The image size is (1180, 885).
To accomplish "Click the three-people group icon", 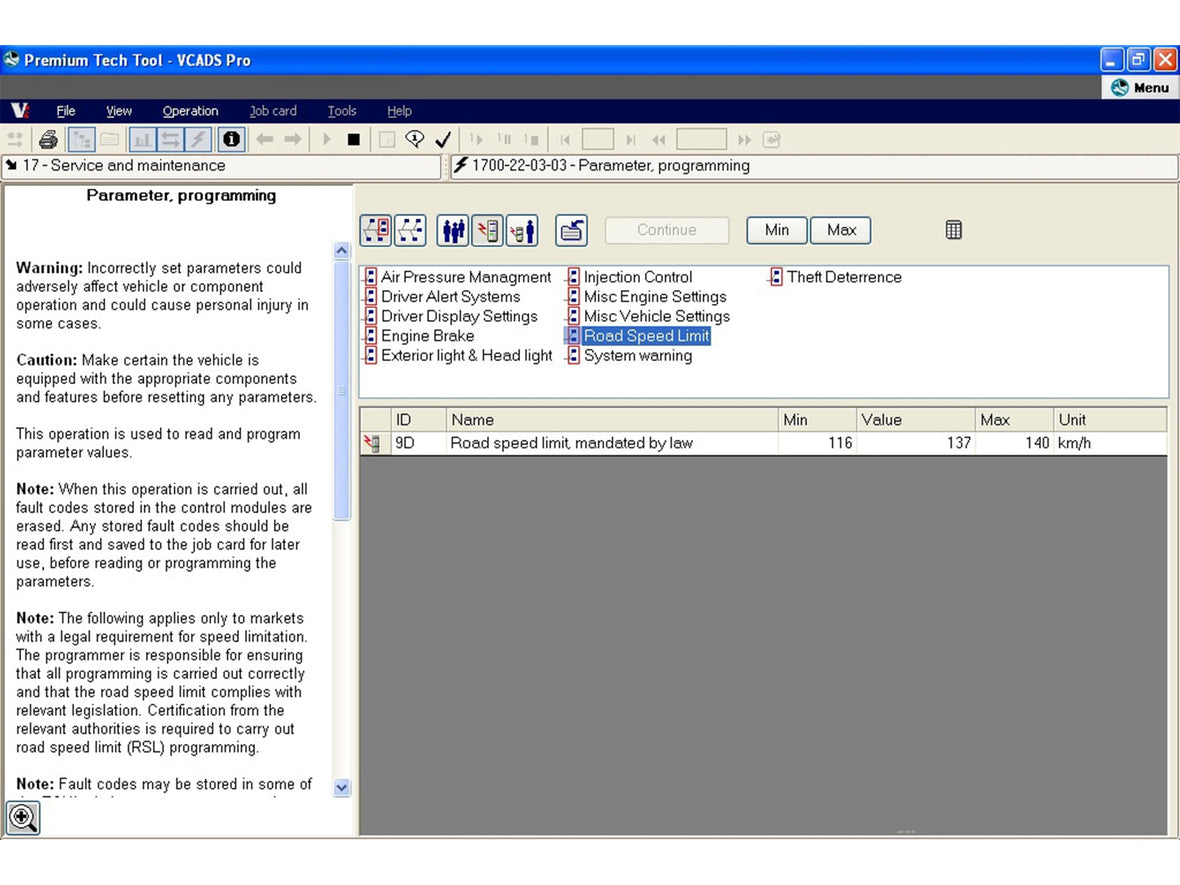I will [x=453, y=230].
